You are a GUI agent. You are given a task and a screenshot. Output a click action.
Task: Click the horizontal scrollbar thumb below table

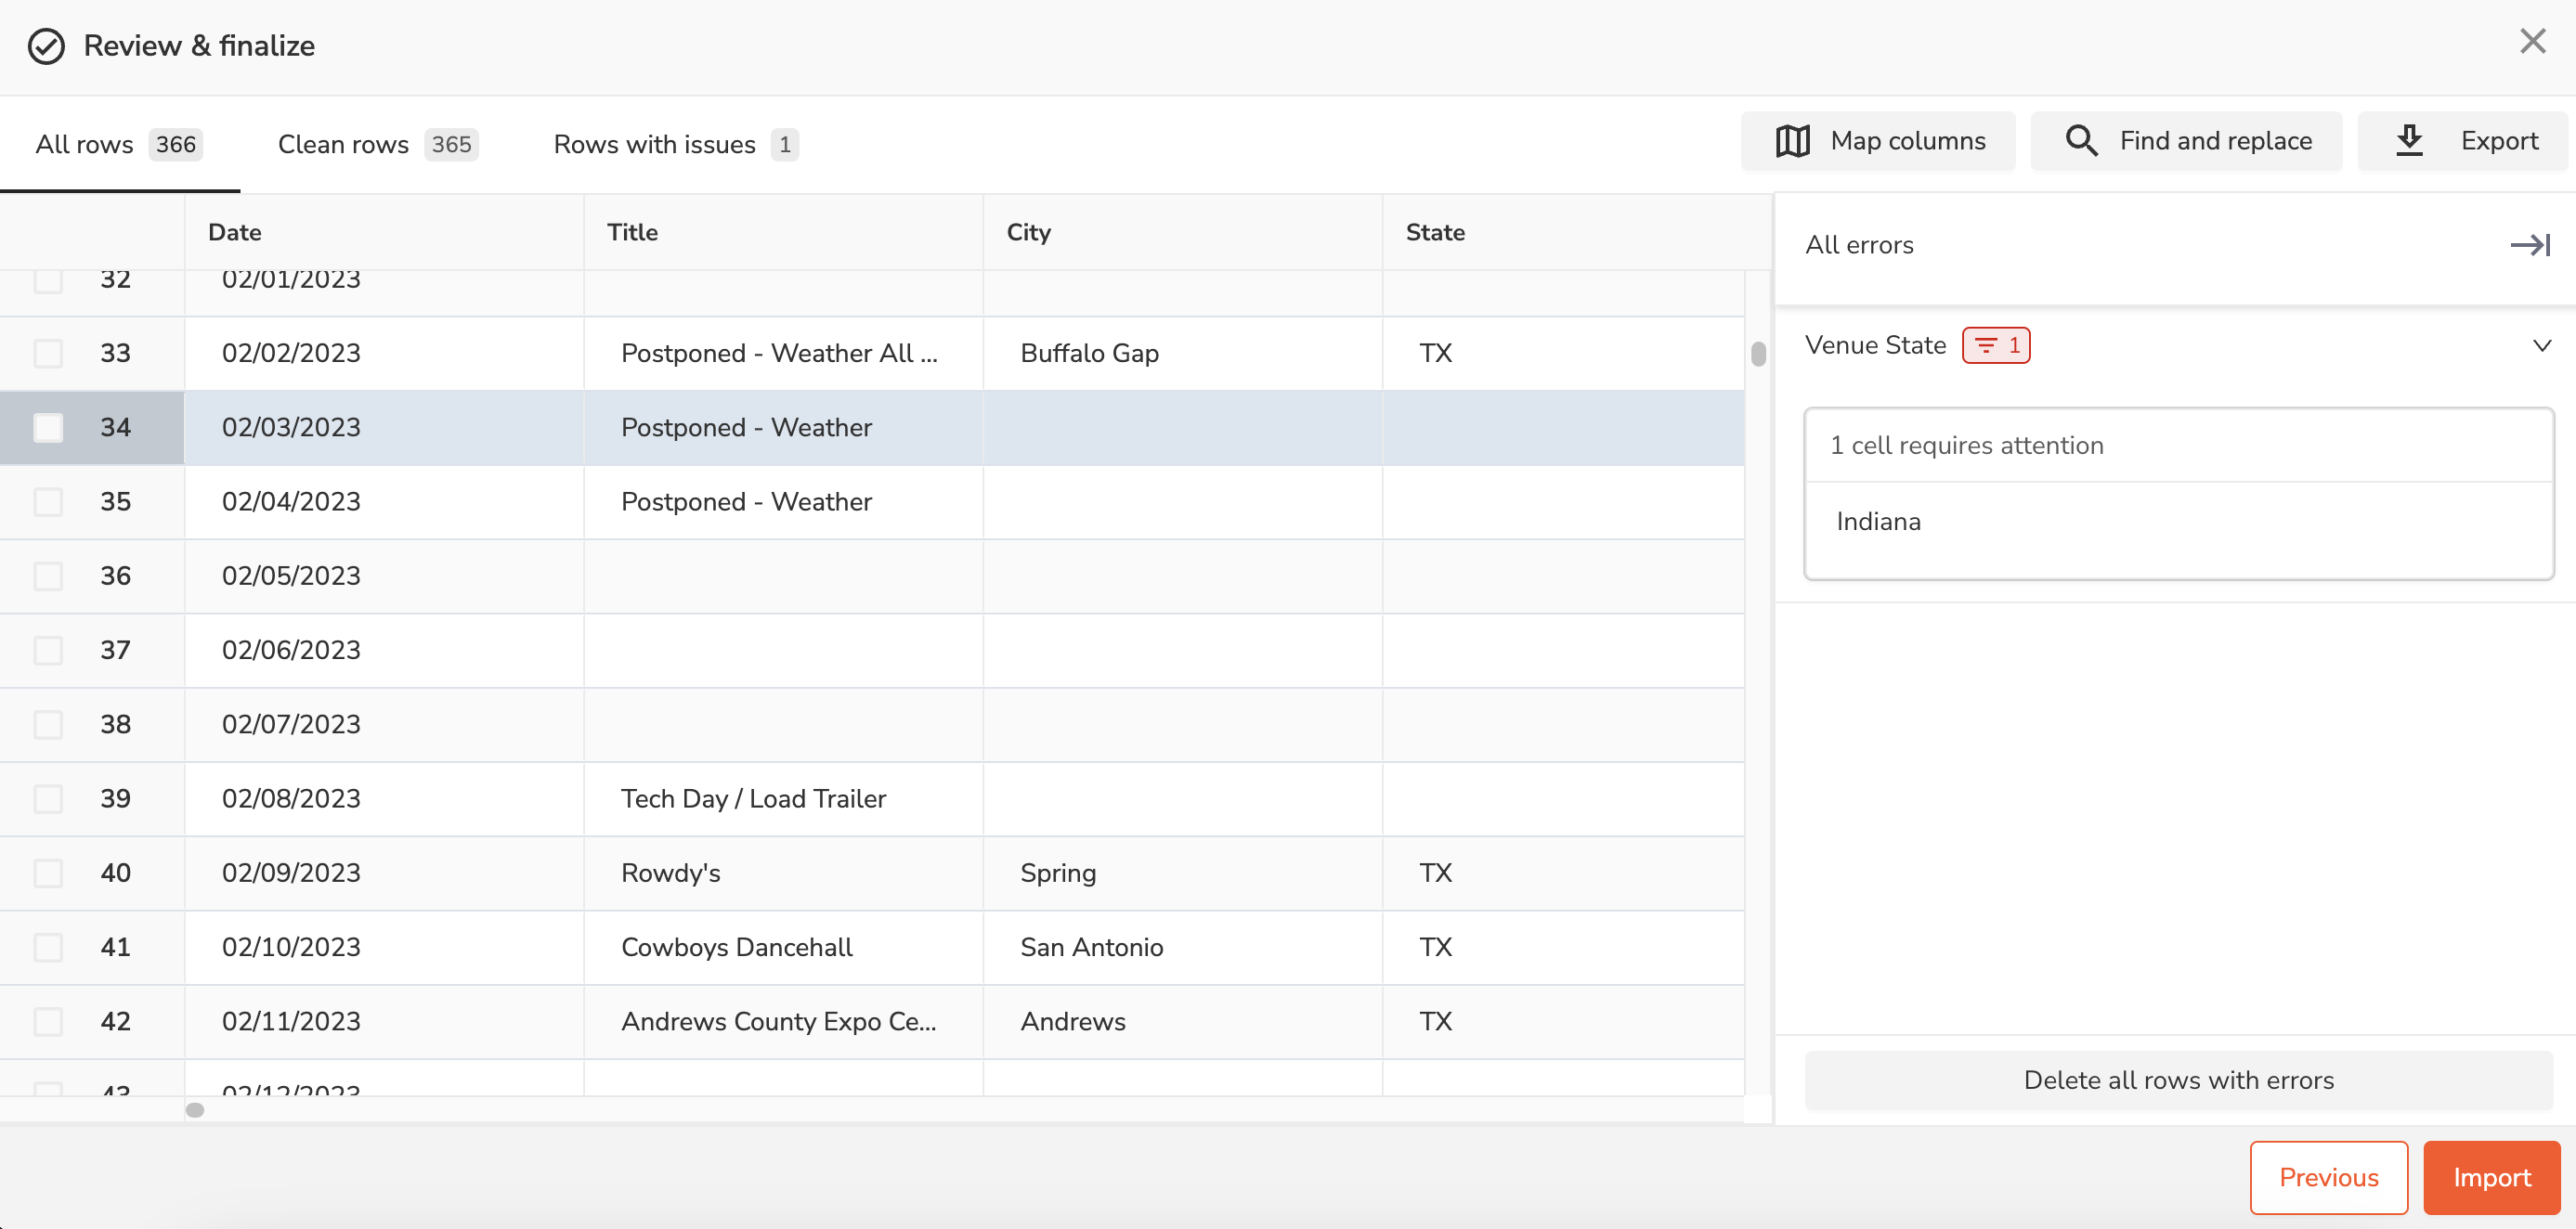tap(195, 1110)
